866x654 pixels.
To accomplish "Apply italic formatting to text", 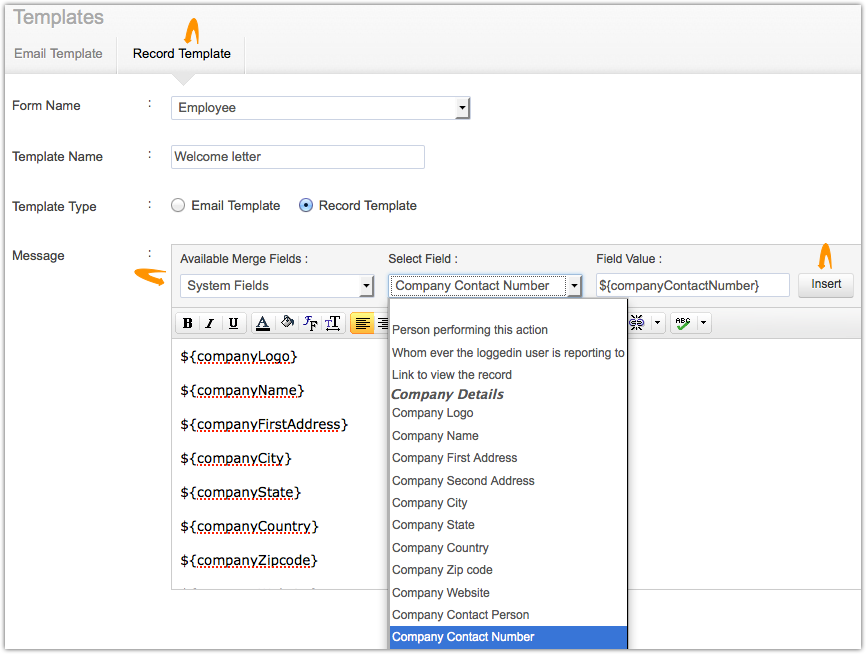I will [210, 323].
